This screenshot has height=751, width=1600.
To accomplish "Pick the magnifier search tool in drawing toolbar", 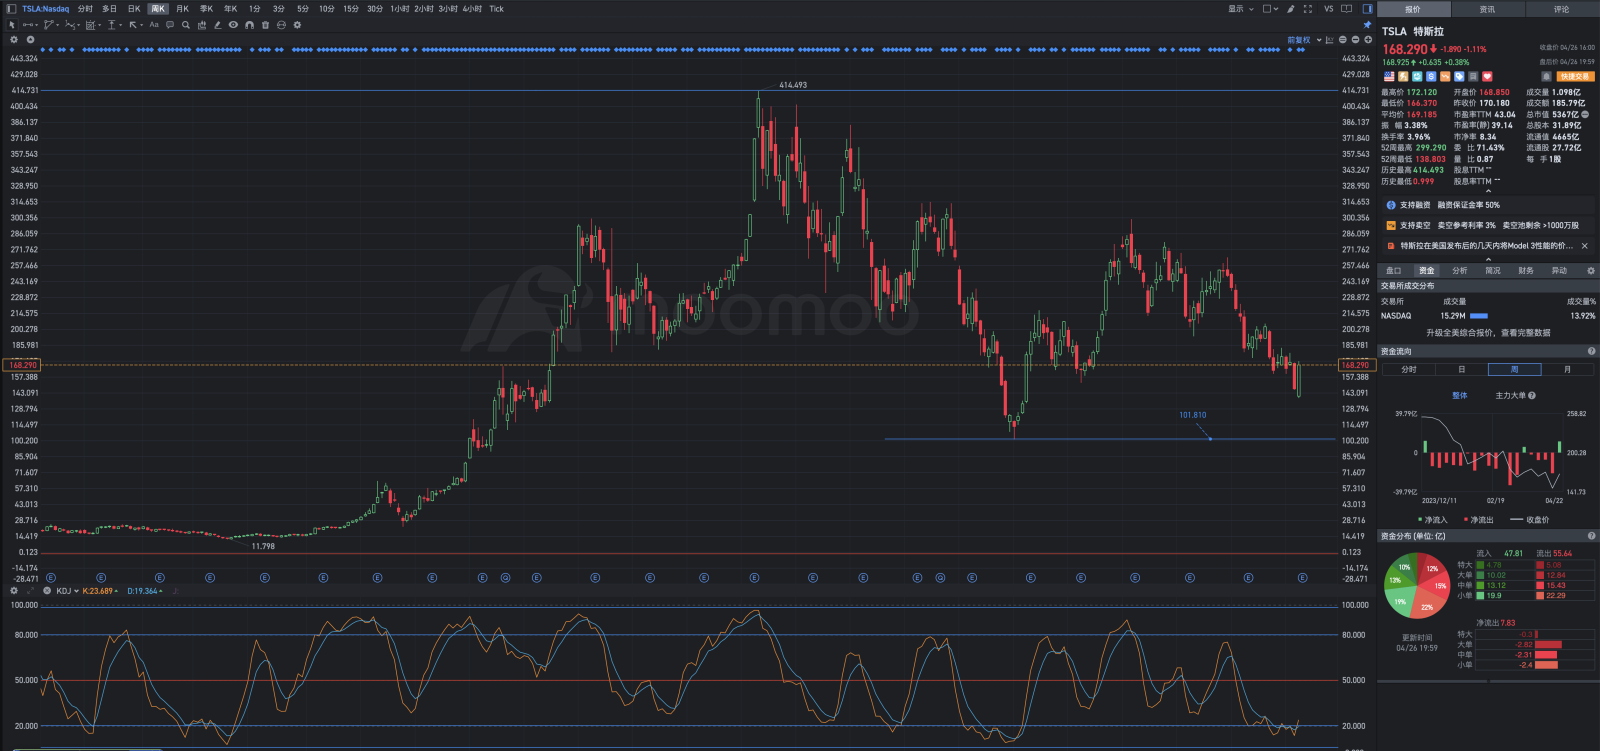I will [x=186, y=25].
